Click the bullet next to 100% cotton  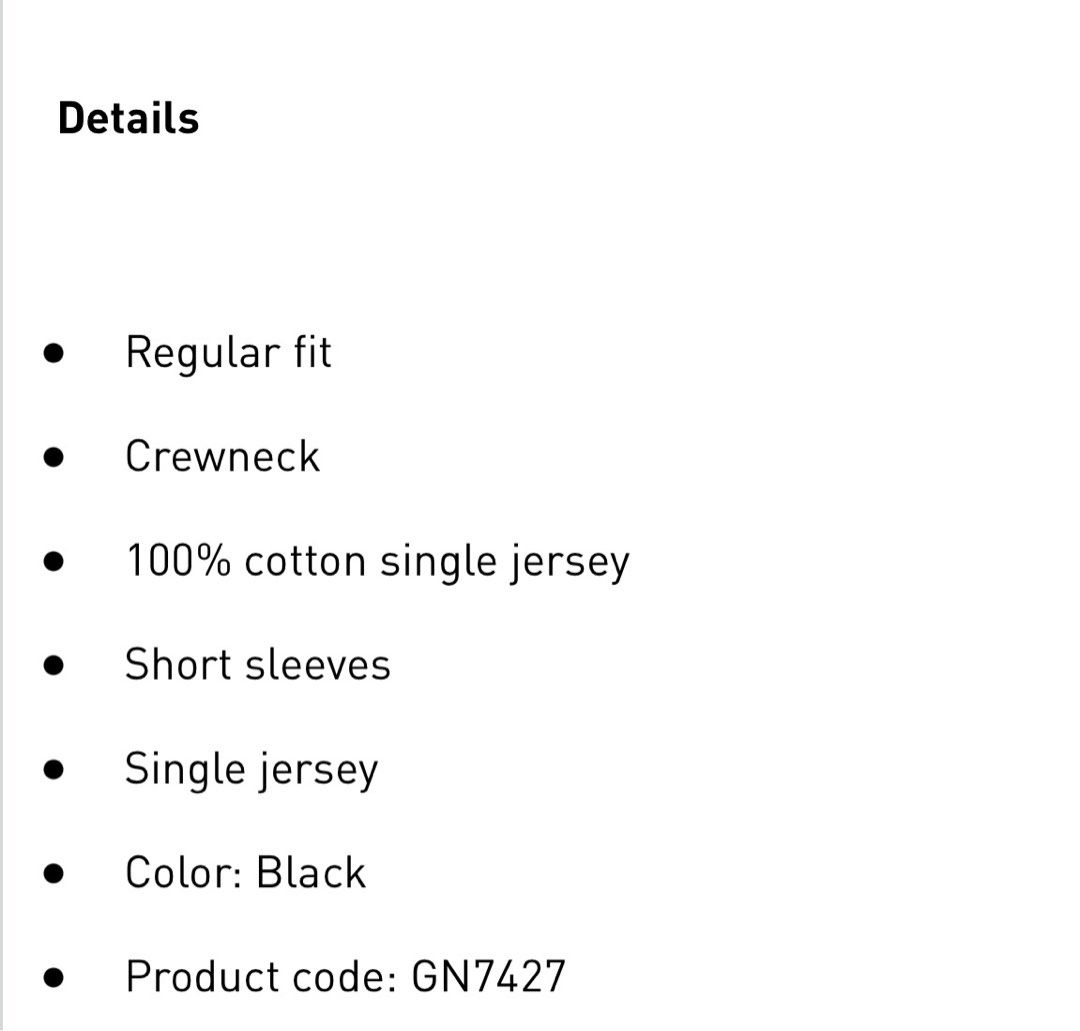(x=54, y=561)
